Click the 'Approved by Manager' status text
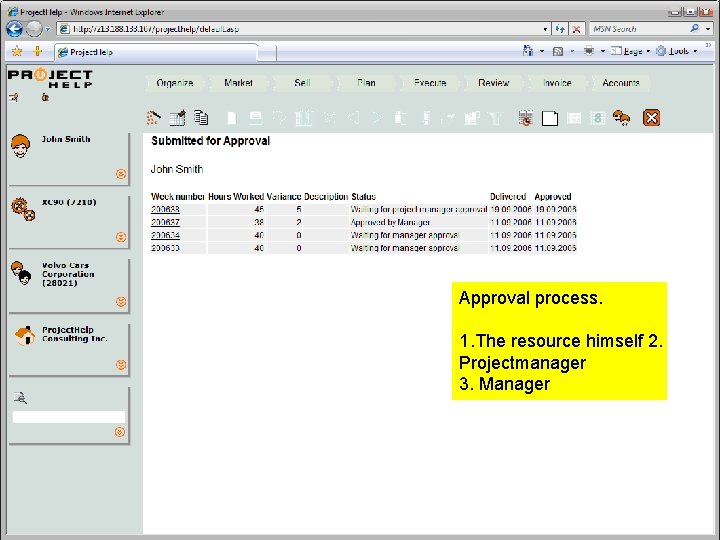This screenshot has height=540, width=720. 390,222
